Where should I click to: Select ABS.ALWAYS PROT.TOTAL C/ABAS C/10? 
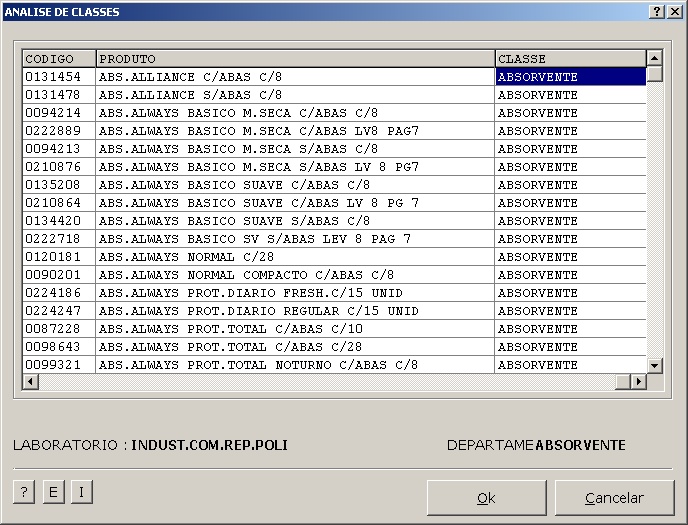(x=295, y=329)
